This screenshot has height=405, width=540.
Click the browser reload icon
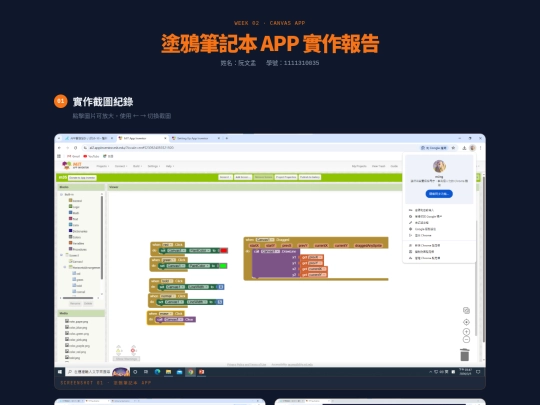[x=75, y=148]
